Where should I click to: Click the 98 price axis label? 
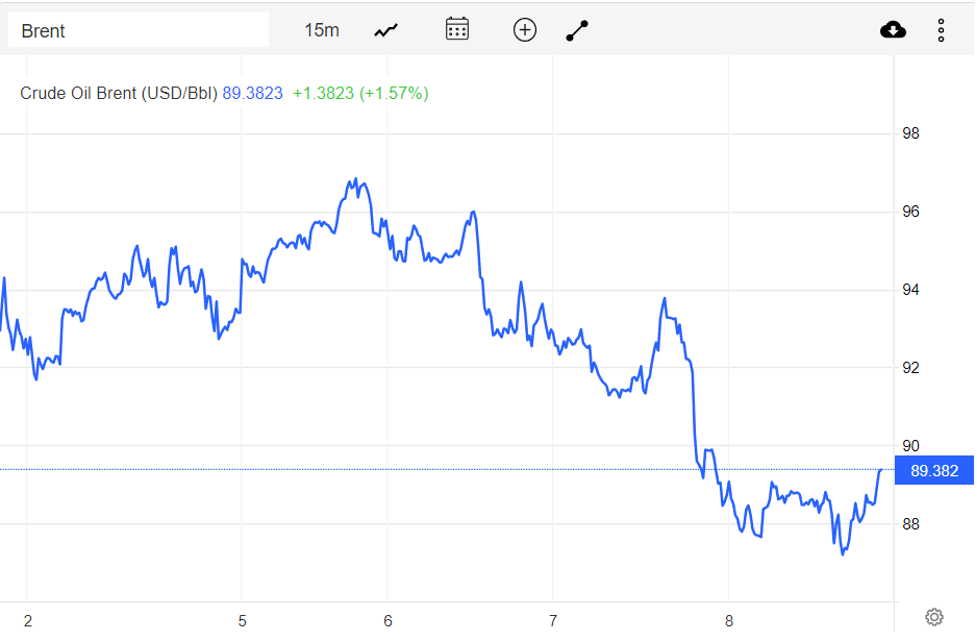coord(911,134)
